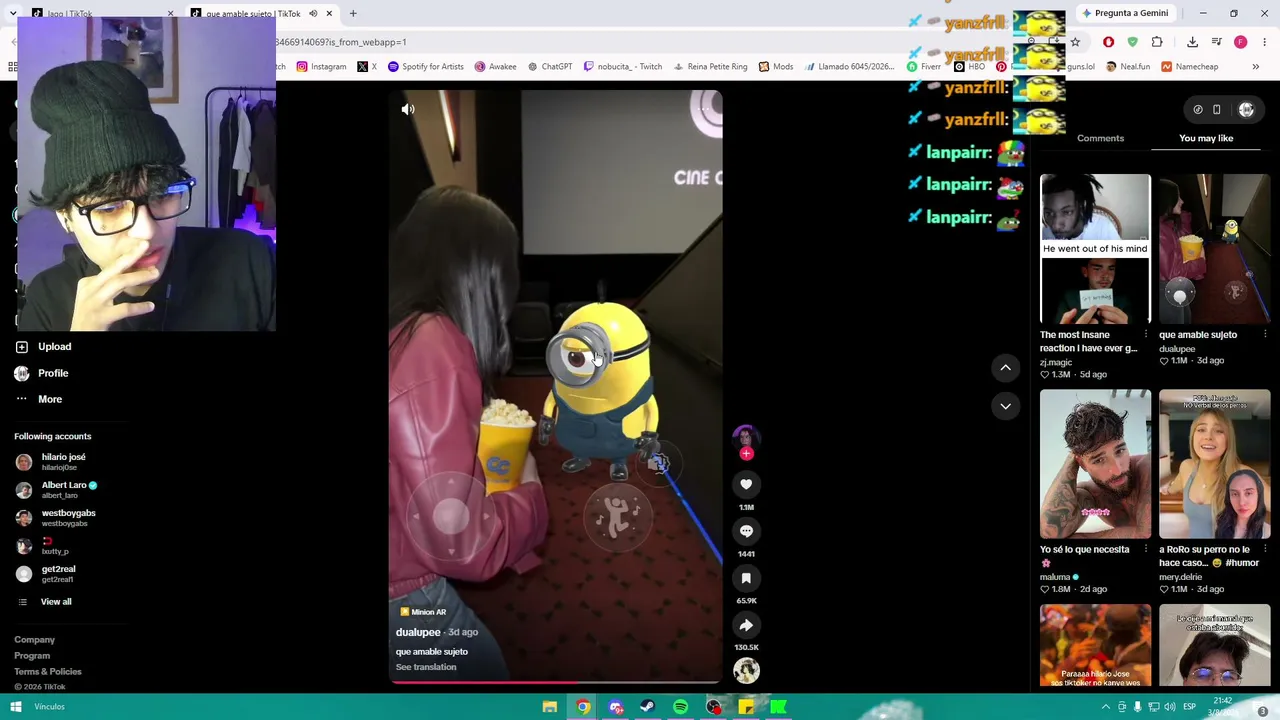Image resolution: width=1280 pixels, height=720 pixels.
Task: Open Upload in the TikTok sidebar
Action: (x=43, y=346)
